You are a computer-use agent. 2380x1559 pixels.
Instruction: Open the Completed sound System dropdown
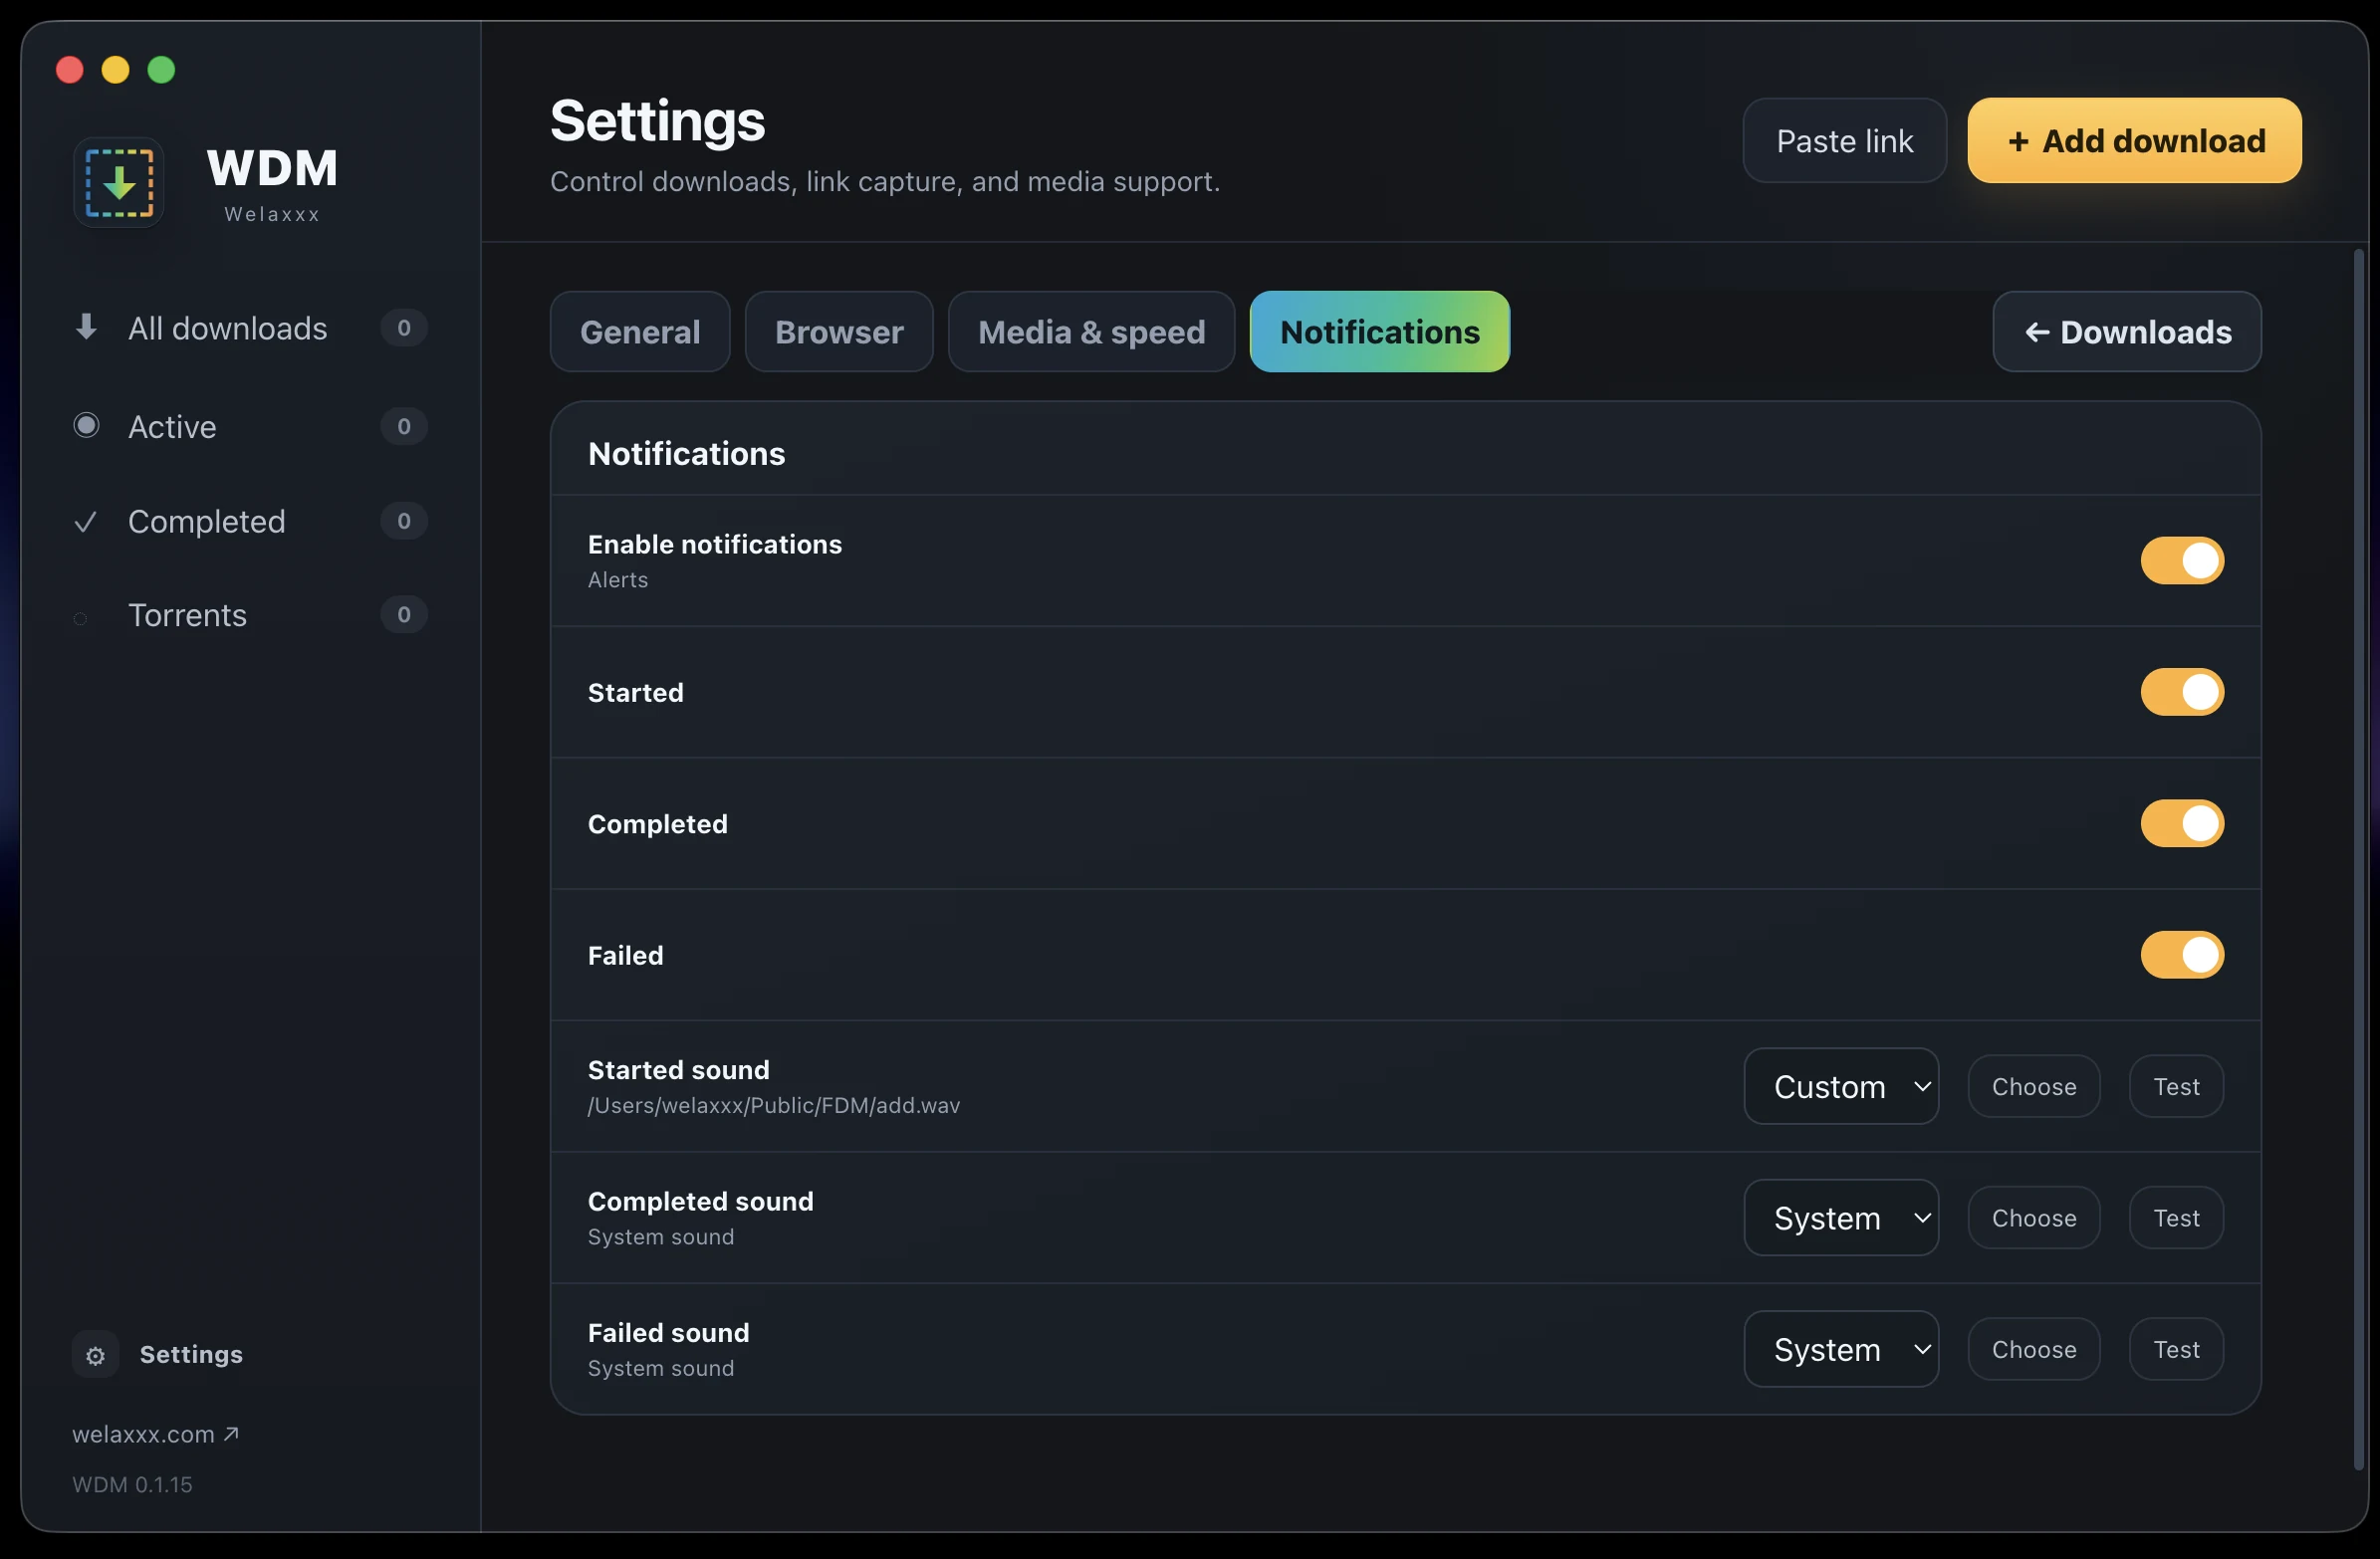tap(1841, 1218)
